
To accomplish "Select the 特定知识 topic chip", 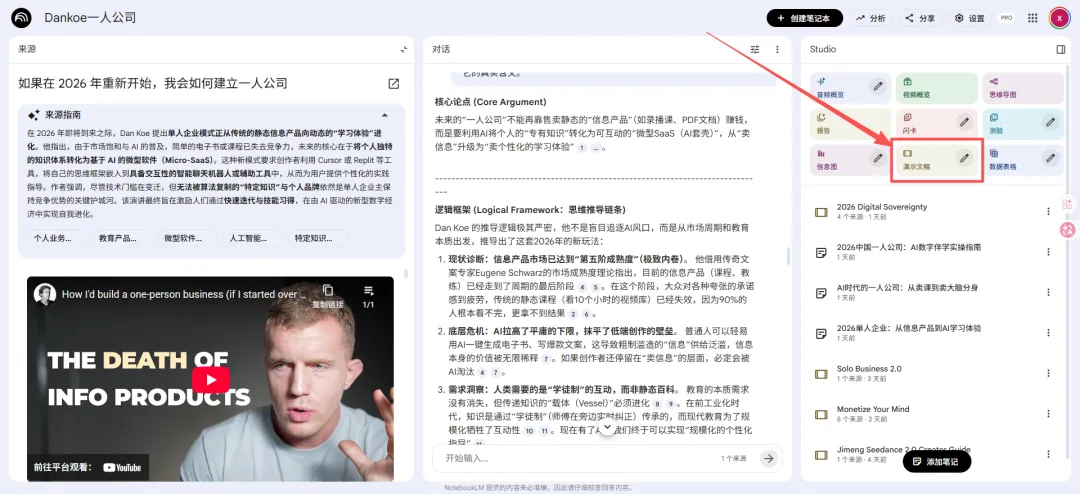I will tap(318, 238).
